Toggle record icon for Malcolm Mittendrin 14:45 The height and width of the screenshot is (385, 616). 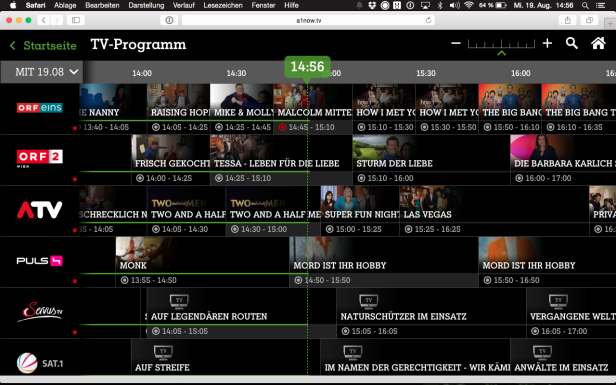click(282, 127)
